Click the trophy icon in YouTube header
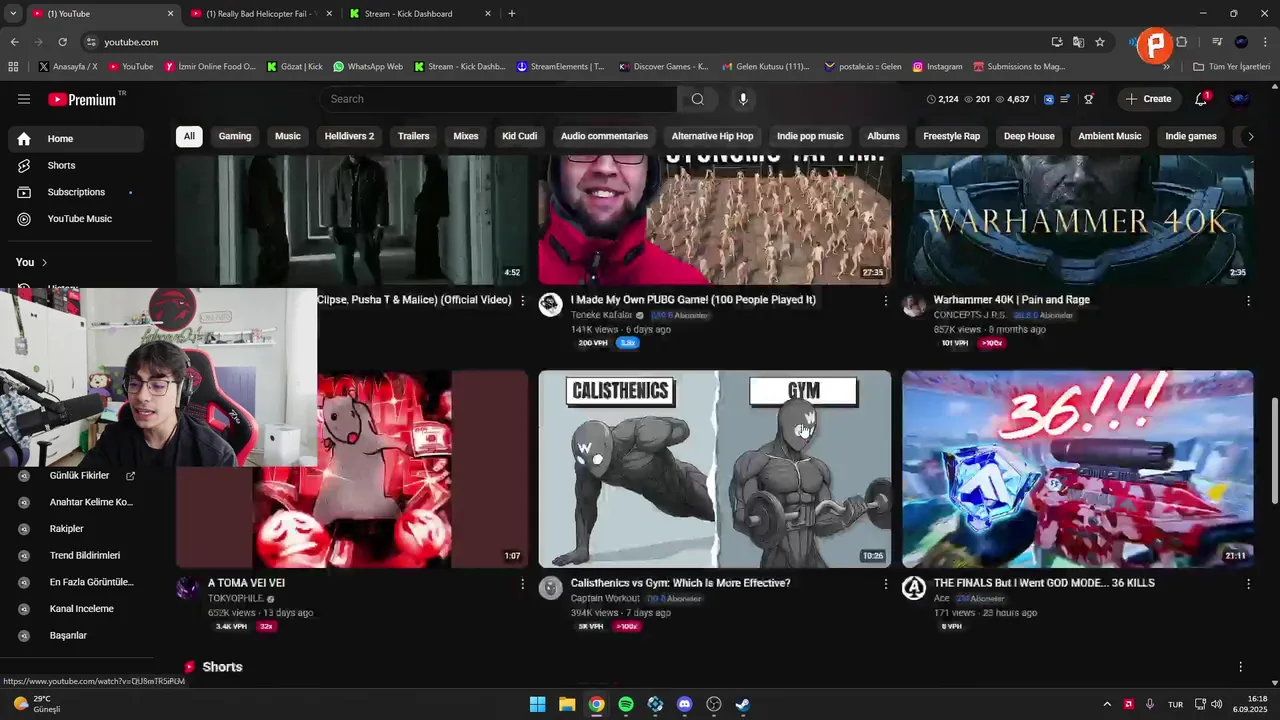The height and width of the screenshot is (720, 1280). [x=1089, y=99]
